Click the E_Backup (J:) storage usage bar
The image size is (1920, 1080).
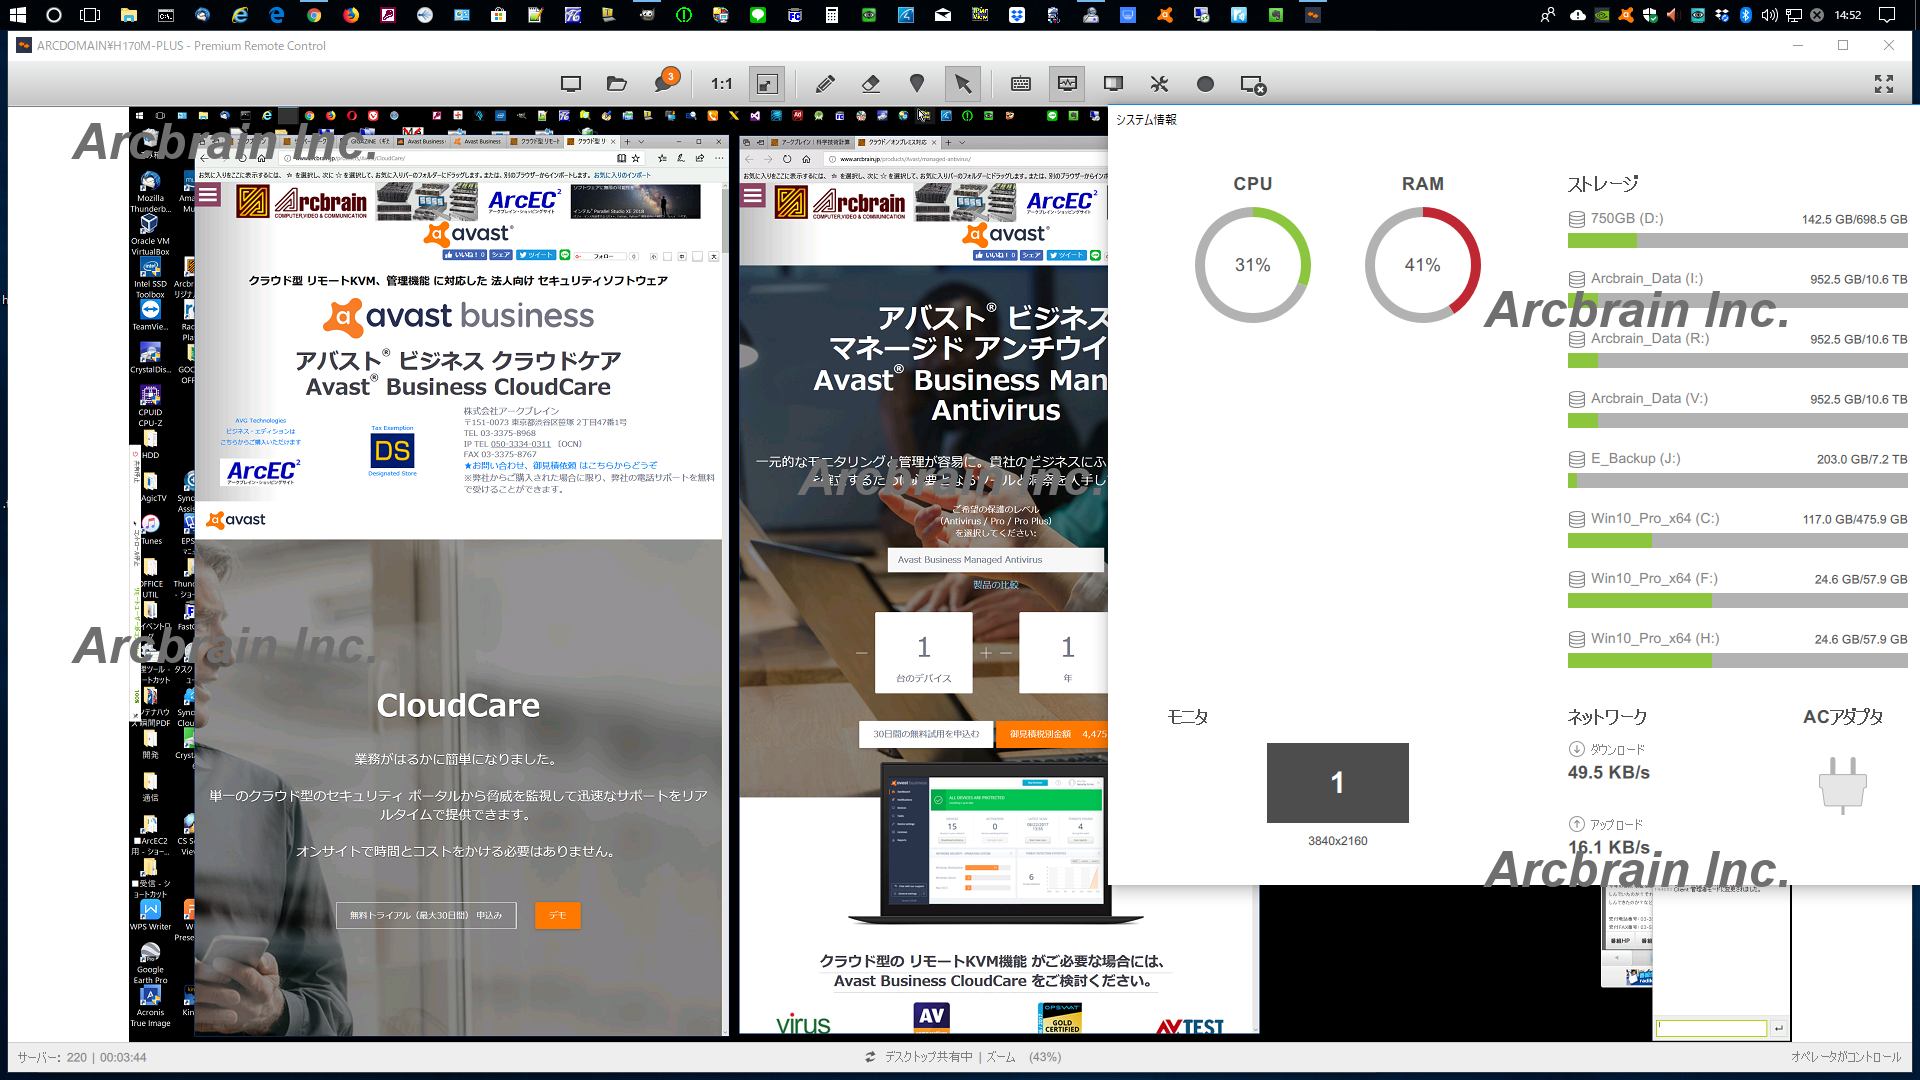click(x=1737, y=481)
